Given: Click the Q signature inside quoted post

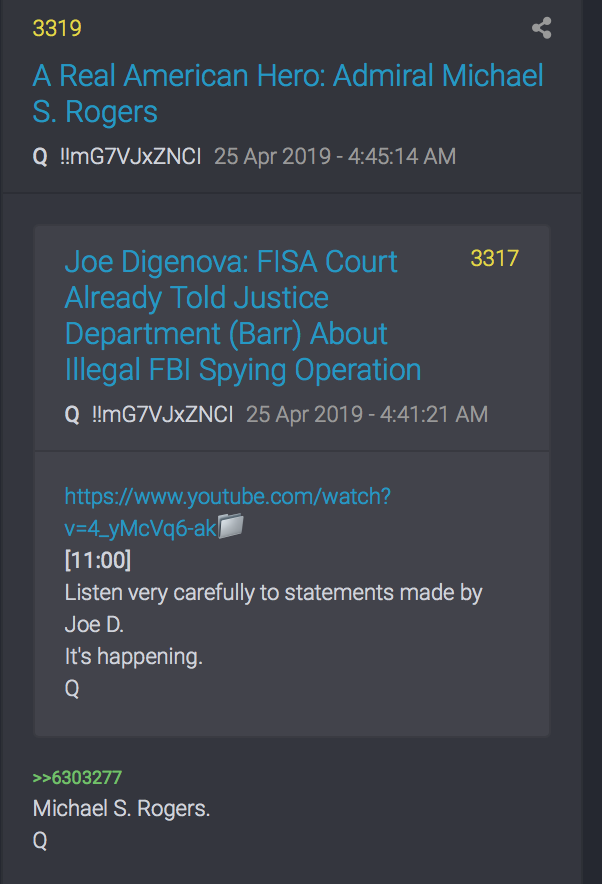Looking at the screenshot, I should (72, 688).
